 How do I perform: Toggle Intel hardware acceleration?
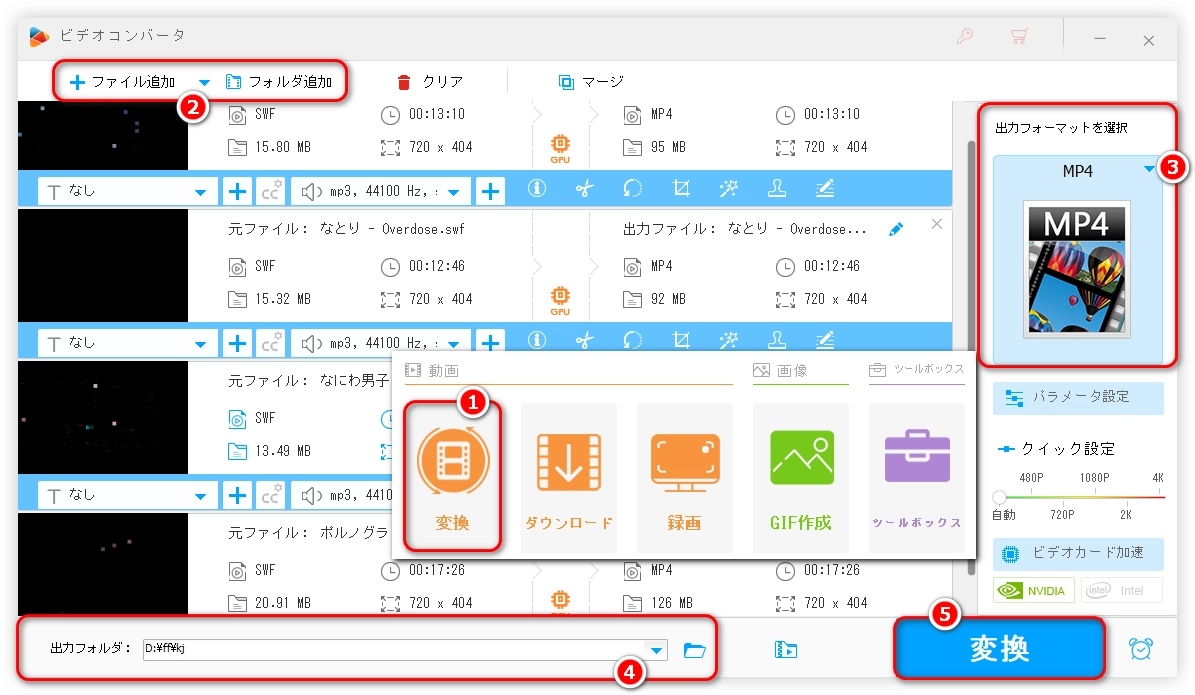1121,590
